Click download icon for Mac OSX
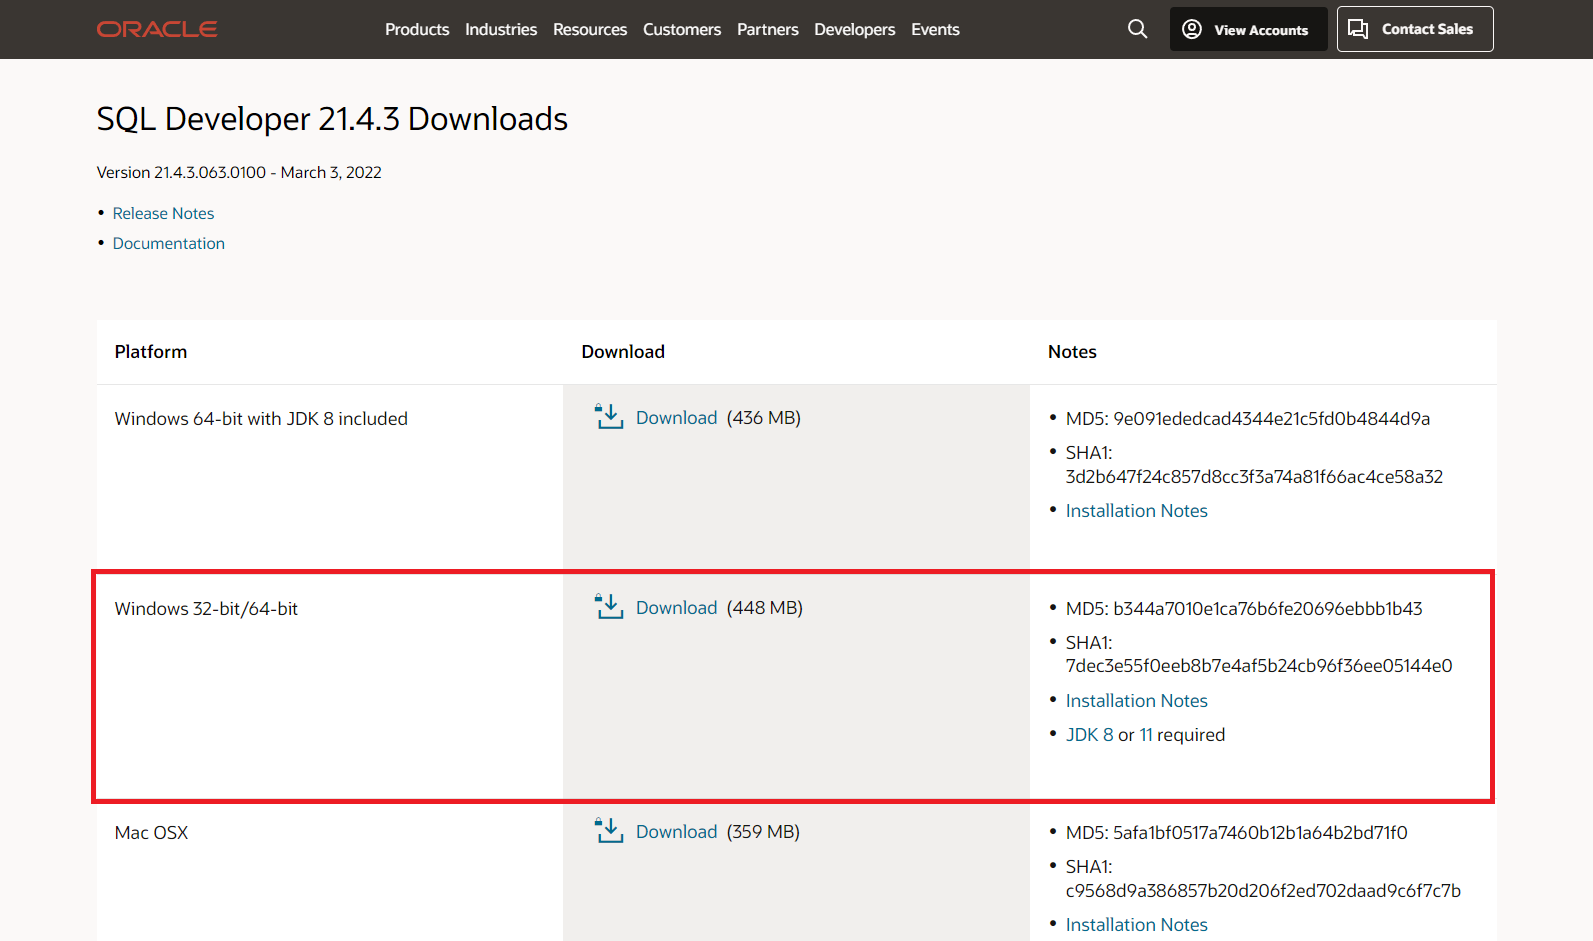The image size is (1593, 941). pyautogui.click(x=609, y=831)
